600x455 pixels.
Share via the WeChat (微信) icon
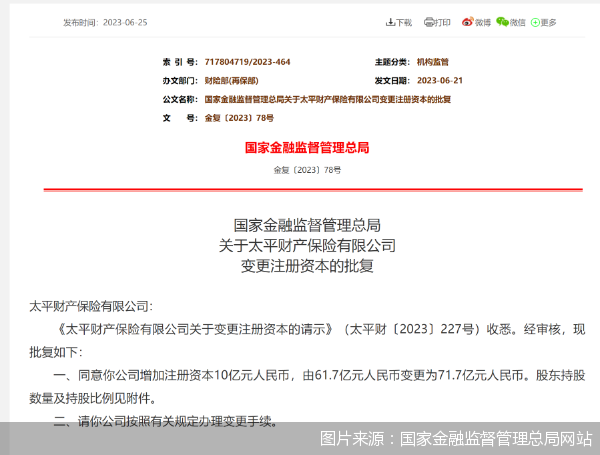[502, 22]
